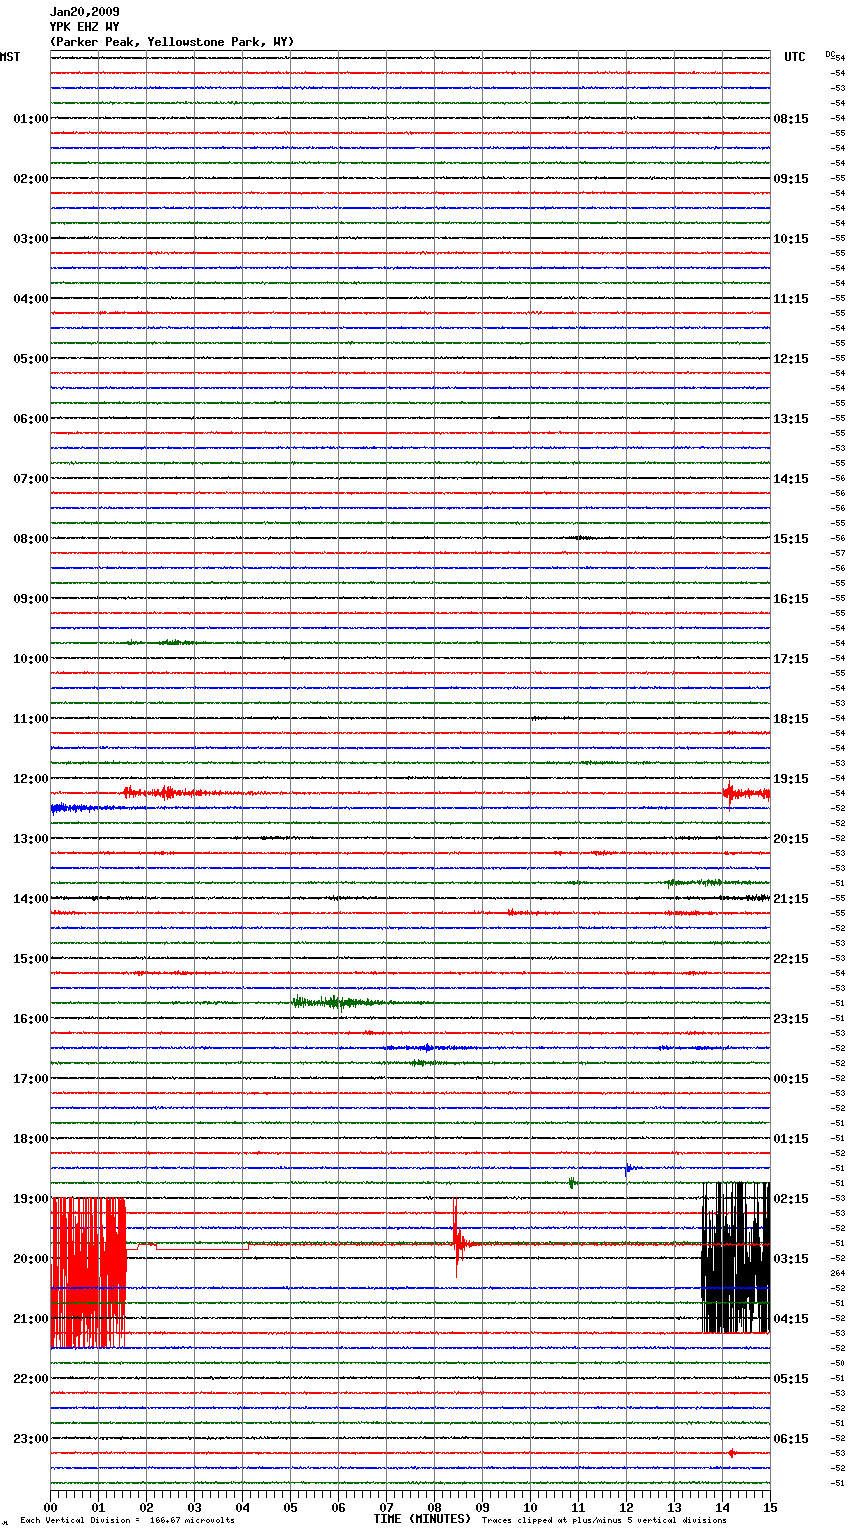Select the 02:00 MST row label

click(x=31, y=179)
